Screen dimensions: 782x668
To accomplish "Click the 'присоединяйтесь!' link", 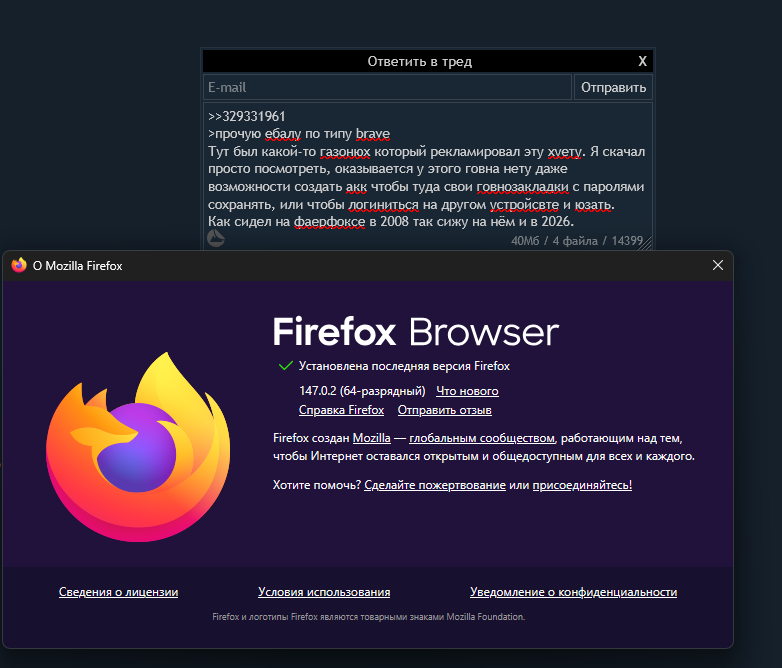I will (x=582, y=485).
